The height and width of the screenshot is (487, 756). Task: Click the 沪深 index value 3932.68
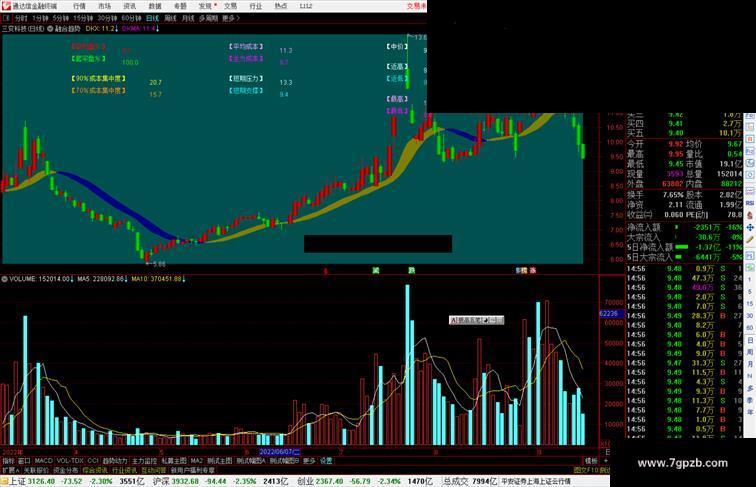click(183, 481)
